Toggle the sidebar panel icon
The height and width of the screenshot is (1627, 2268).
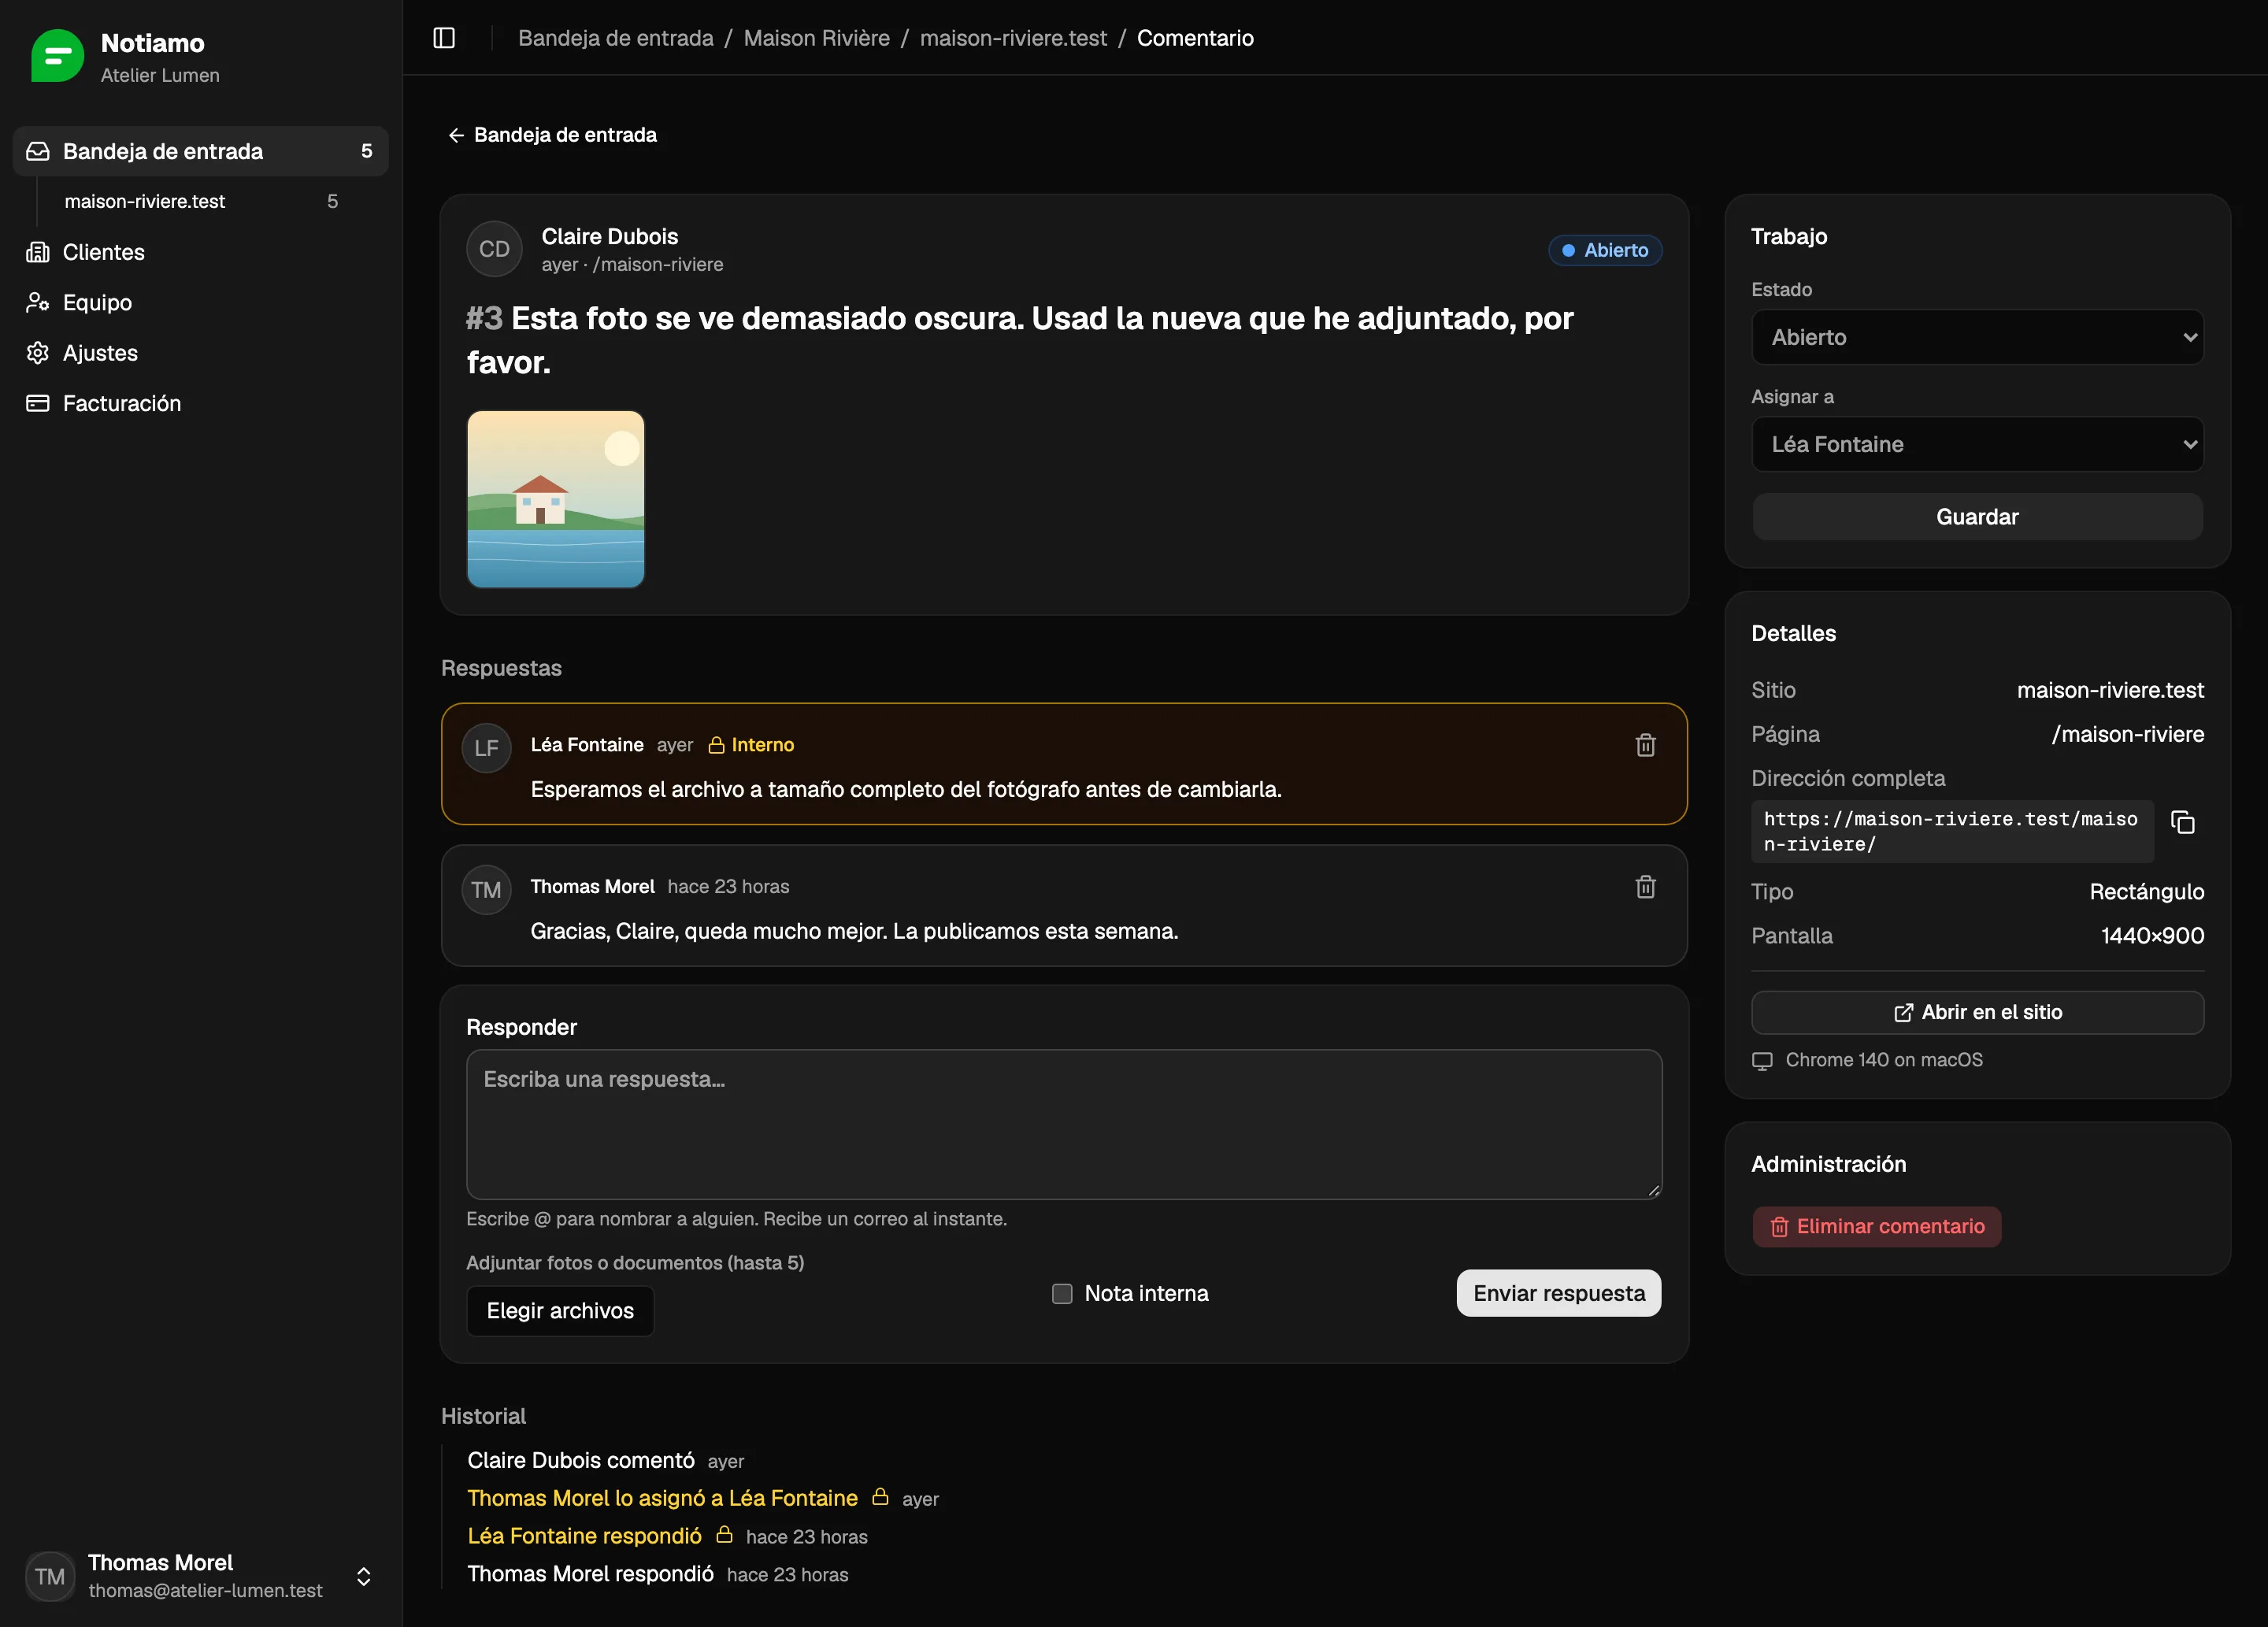pos(444,38)
